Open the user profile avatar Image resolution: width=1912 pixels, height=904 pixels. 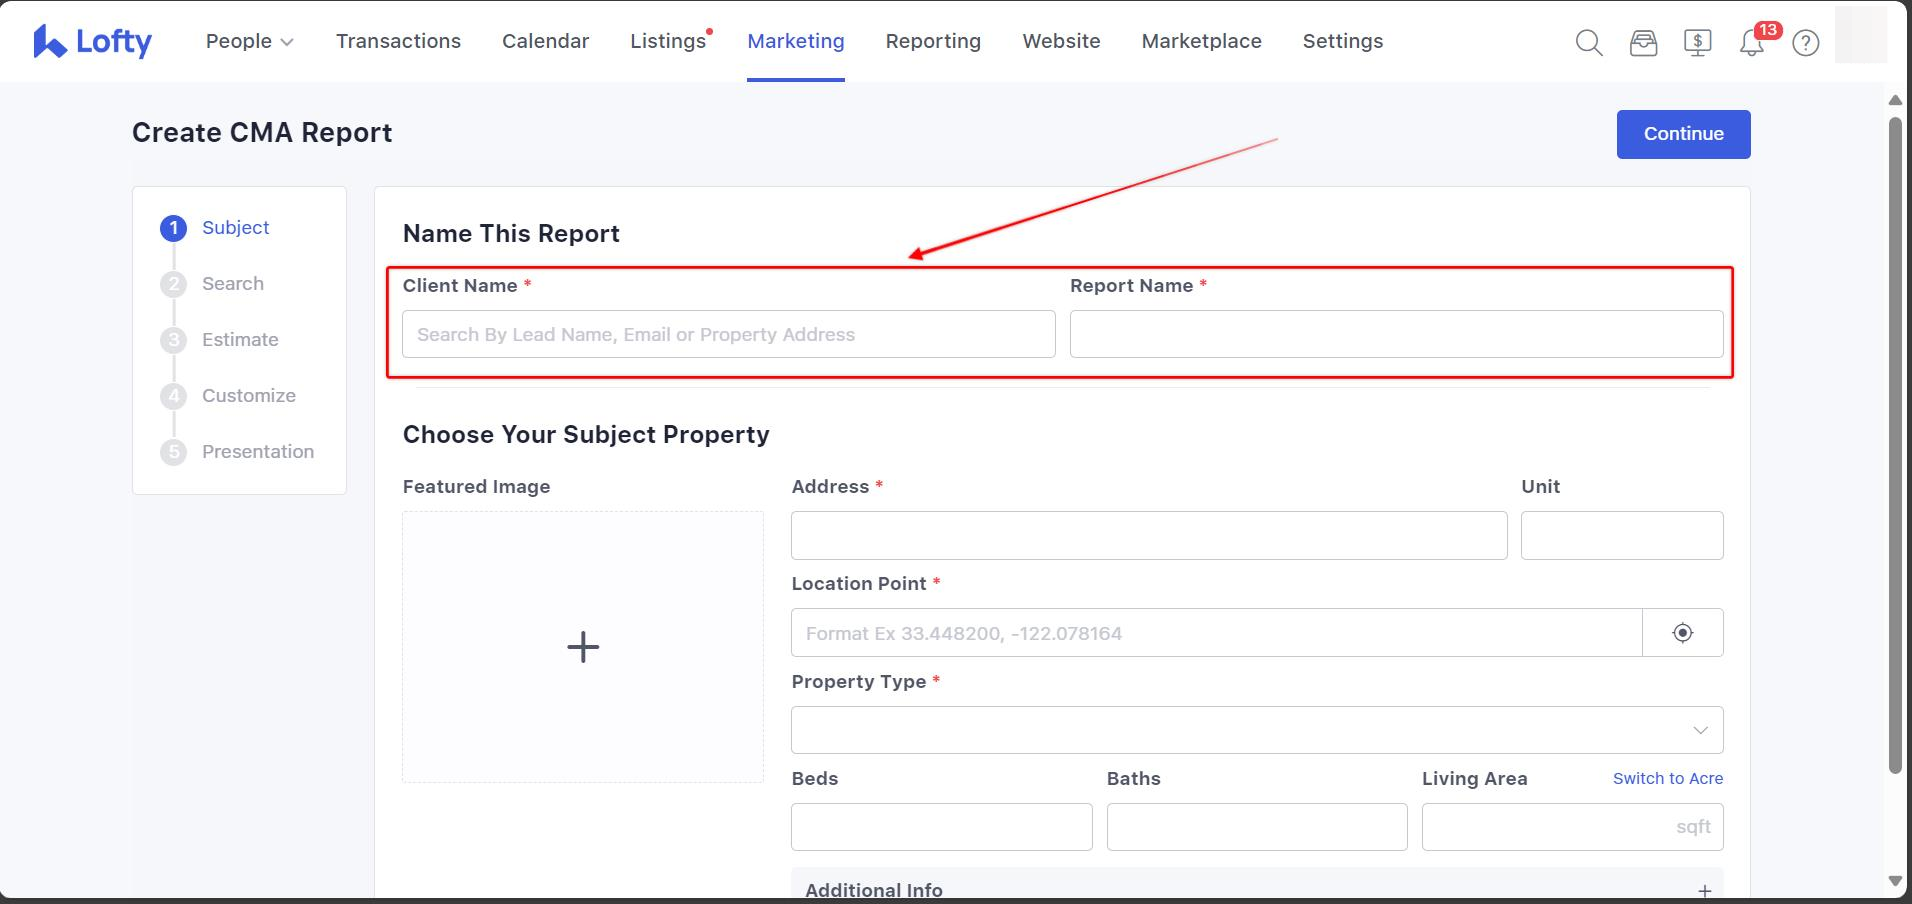(x=1860, y=36)
